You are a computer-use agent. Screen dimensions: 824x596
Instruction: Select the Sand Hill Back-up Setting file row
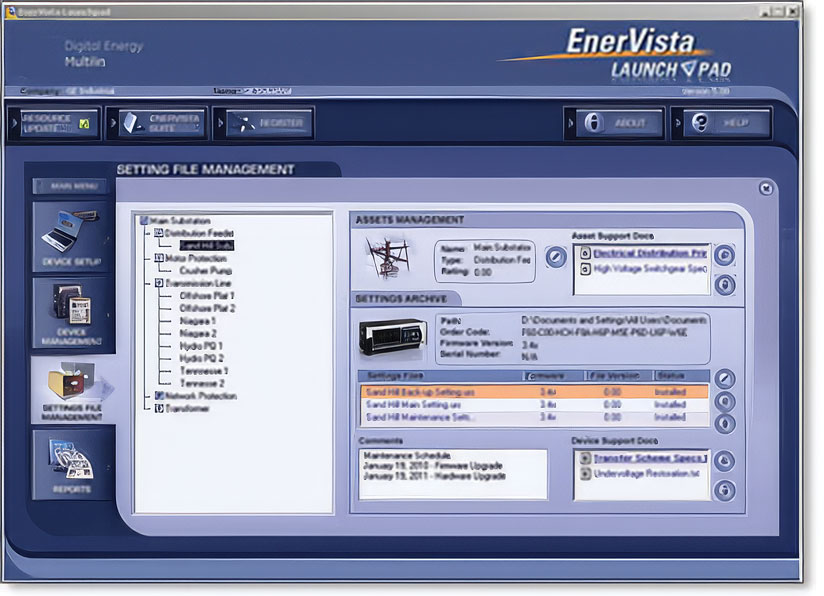pyautogui.click(x=534, y=392)
